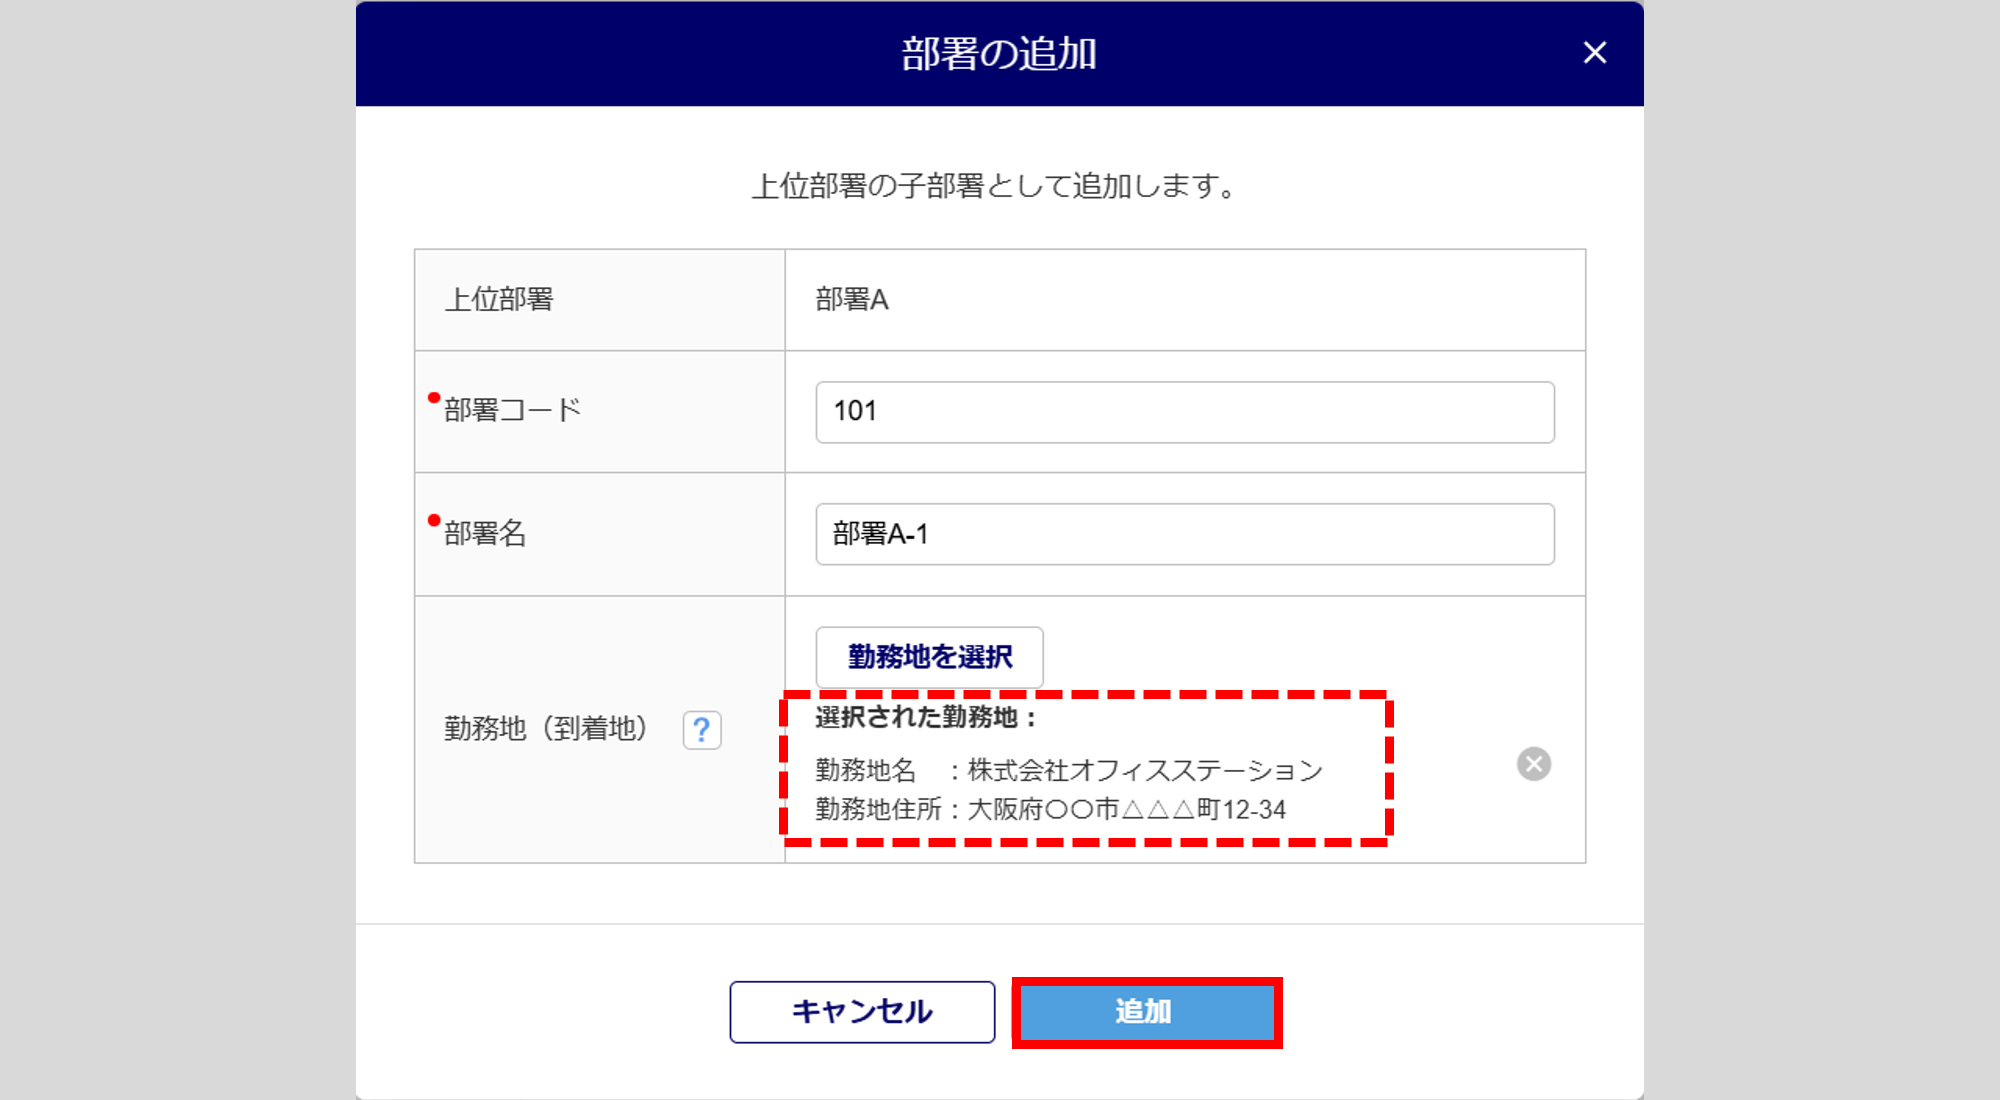Image resolution: width=2000 pixels, height=1100 pixels.
Task: Focus the 部署コード field containing 101
Action: tap(1184, 412)
